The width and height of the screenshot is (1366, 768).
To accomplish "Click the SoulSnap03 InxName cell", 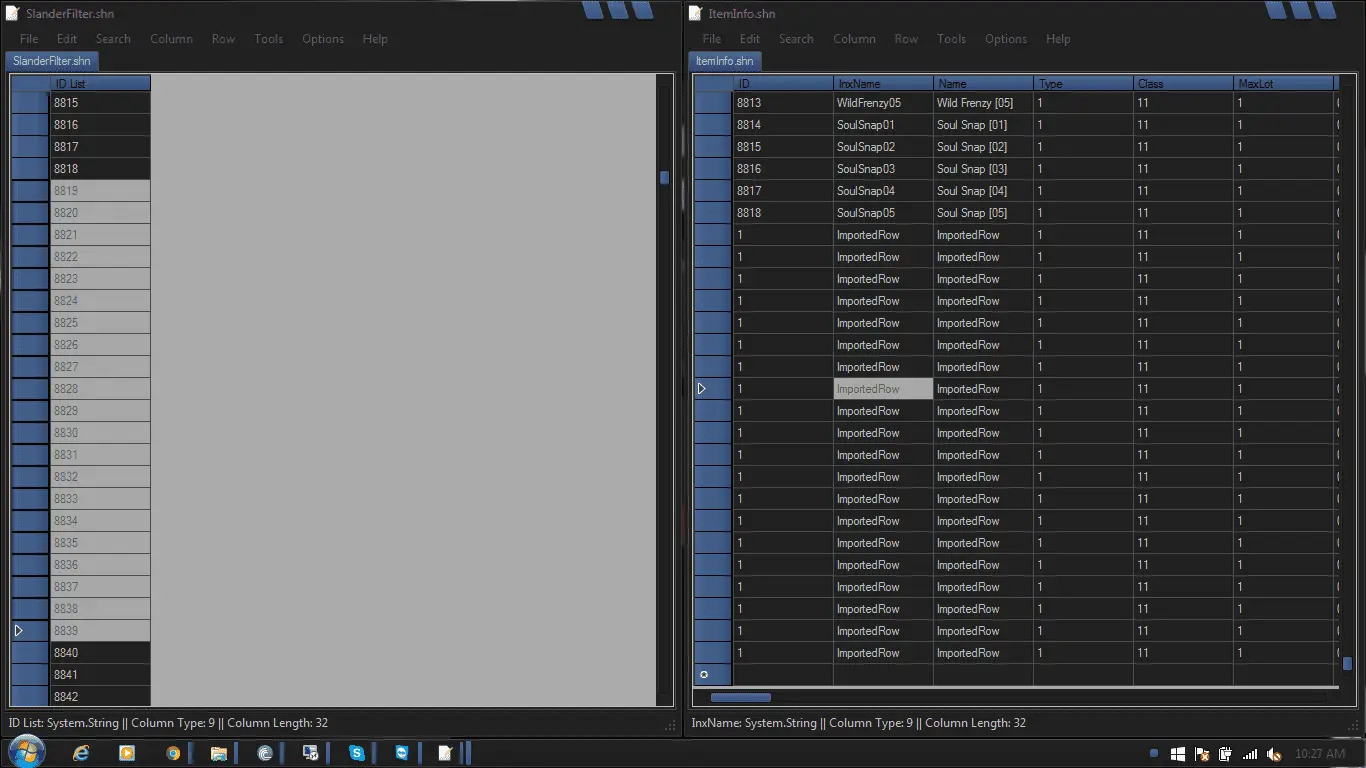I will point(883,169).
